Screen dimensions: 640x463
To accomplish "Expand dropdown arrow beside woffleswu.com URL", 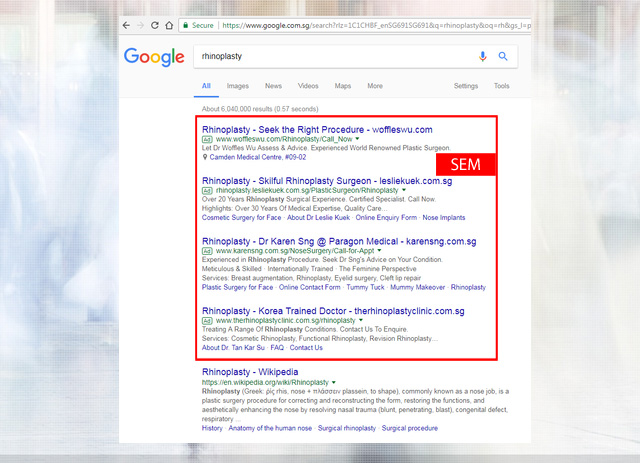I will tap(357, 139).
